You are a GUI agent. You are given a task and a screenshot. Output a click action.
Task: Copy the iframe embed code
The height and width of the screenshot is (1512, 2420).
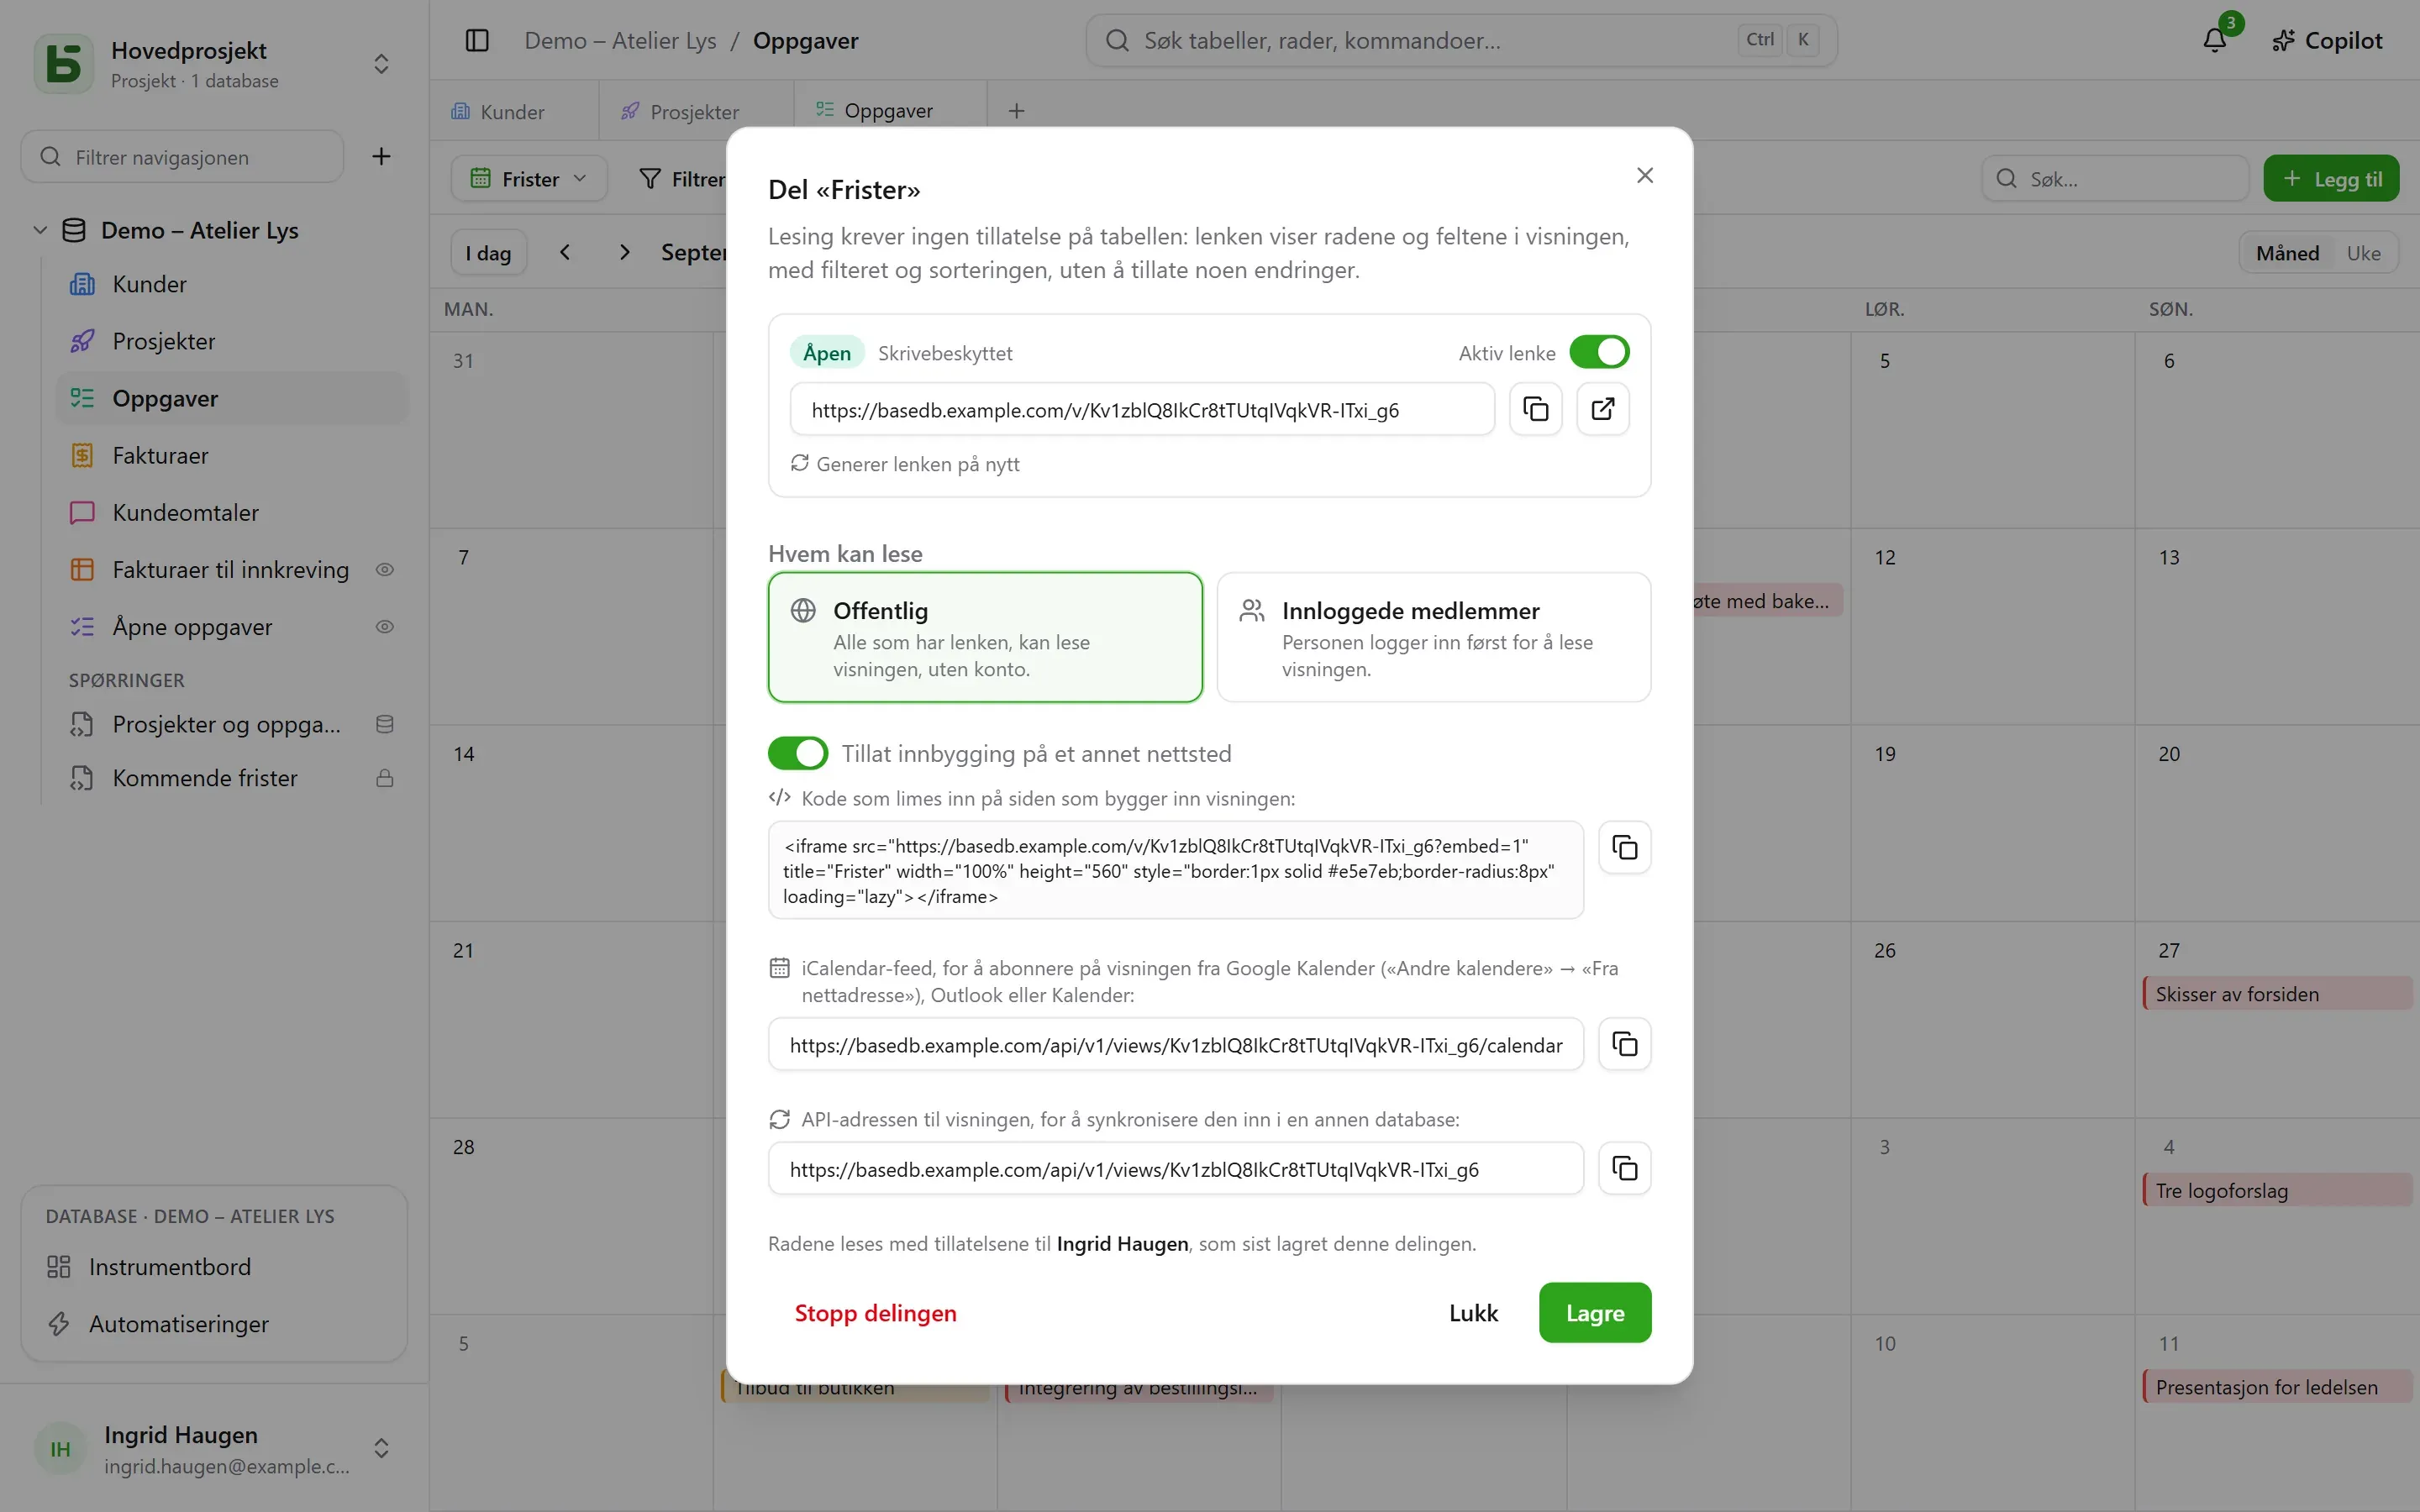point(1624,848)
